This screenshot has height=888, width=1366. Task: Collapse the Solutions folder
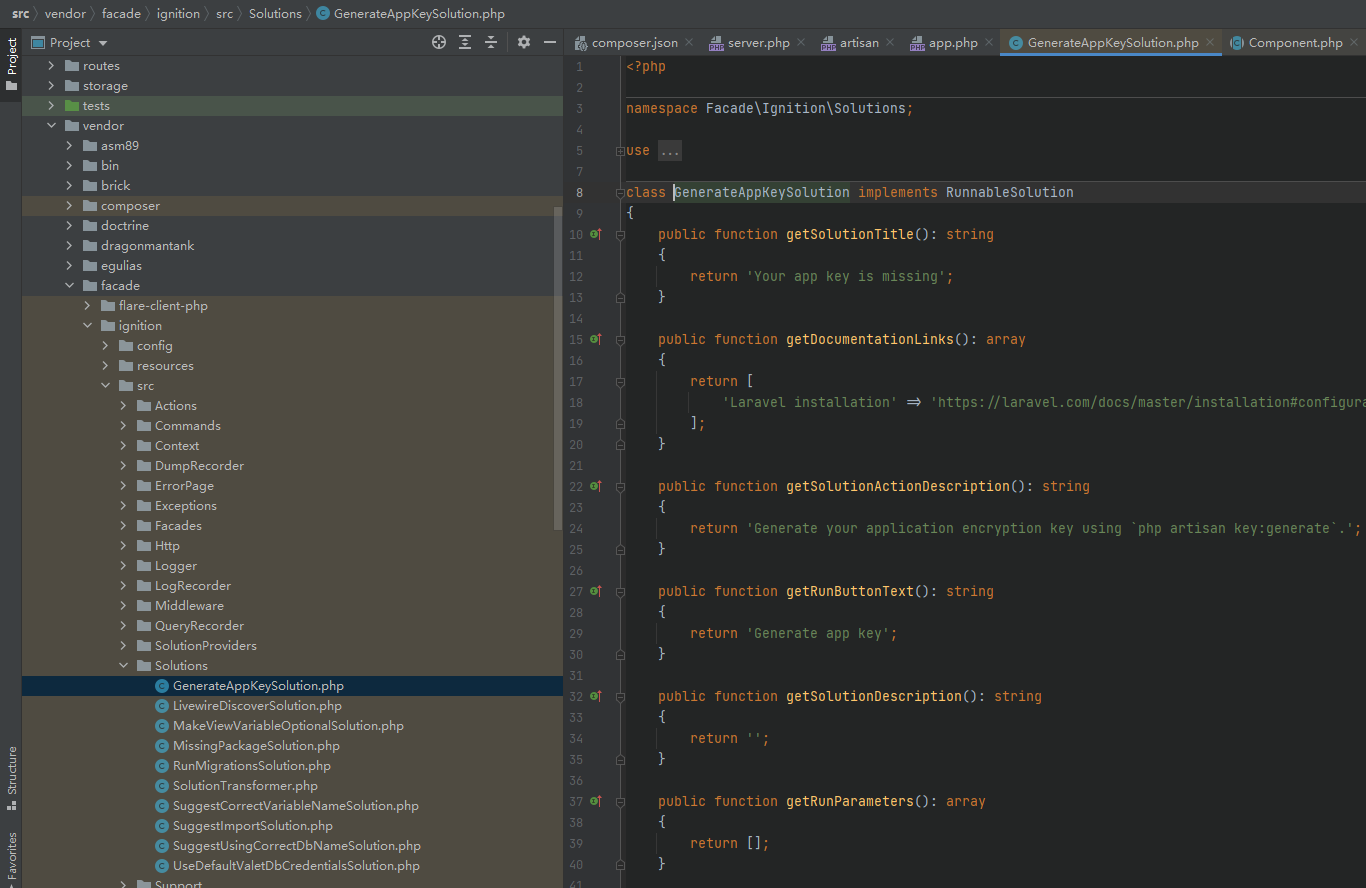pyautogui.click(x=123, y=666)
